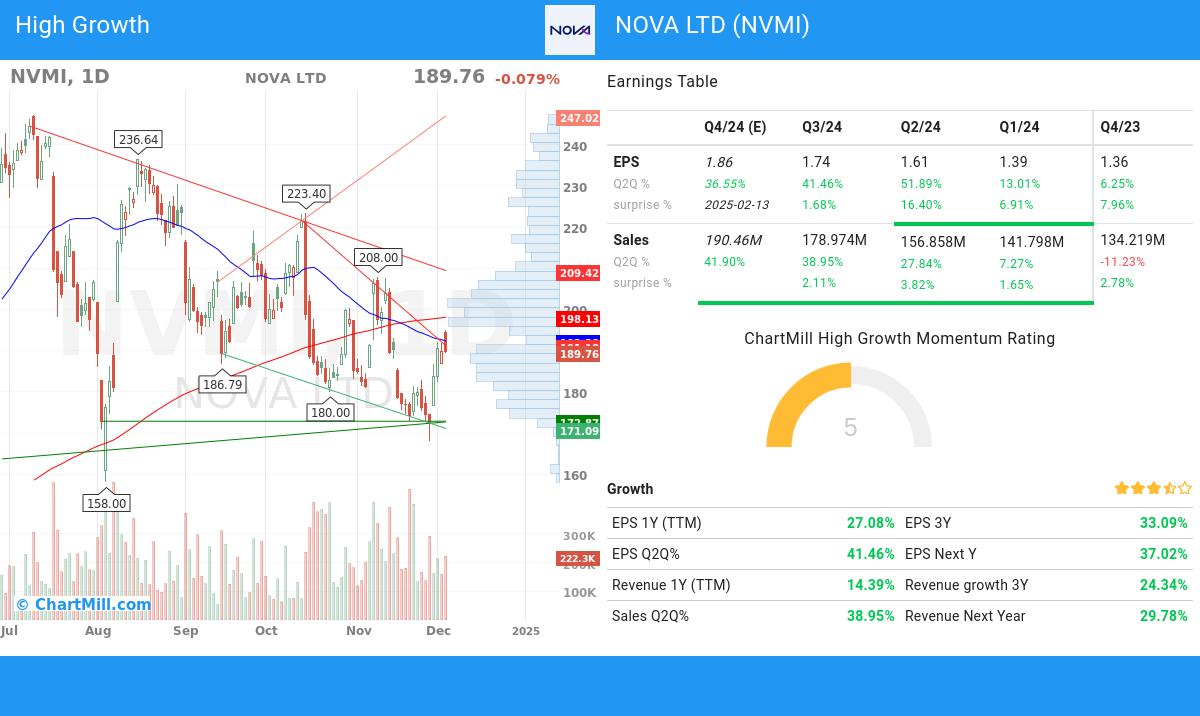
Task: Click the EPS 3Y value 33.09%
Action: pos(1164,523)
